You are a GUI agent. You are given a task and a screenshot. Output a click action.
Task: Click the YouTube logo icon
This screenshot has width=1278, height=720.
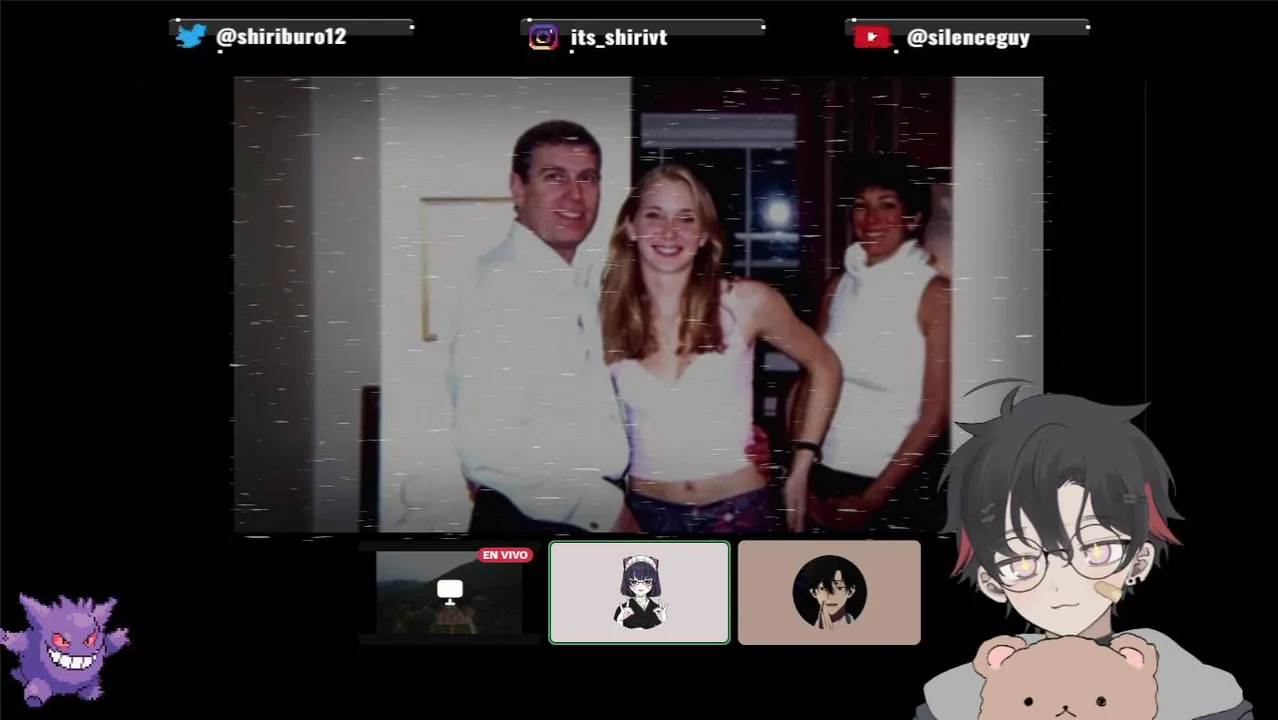pos(872,37)
